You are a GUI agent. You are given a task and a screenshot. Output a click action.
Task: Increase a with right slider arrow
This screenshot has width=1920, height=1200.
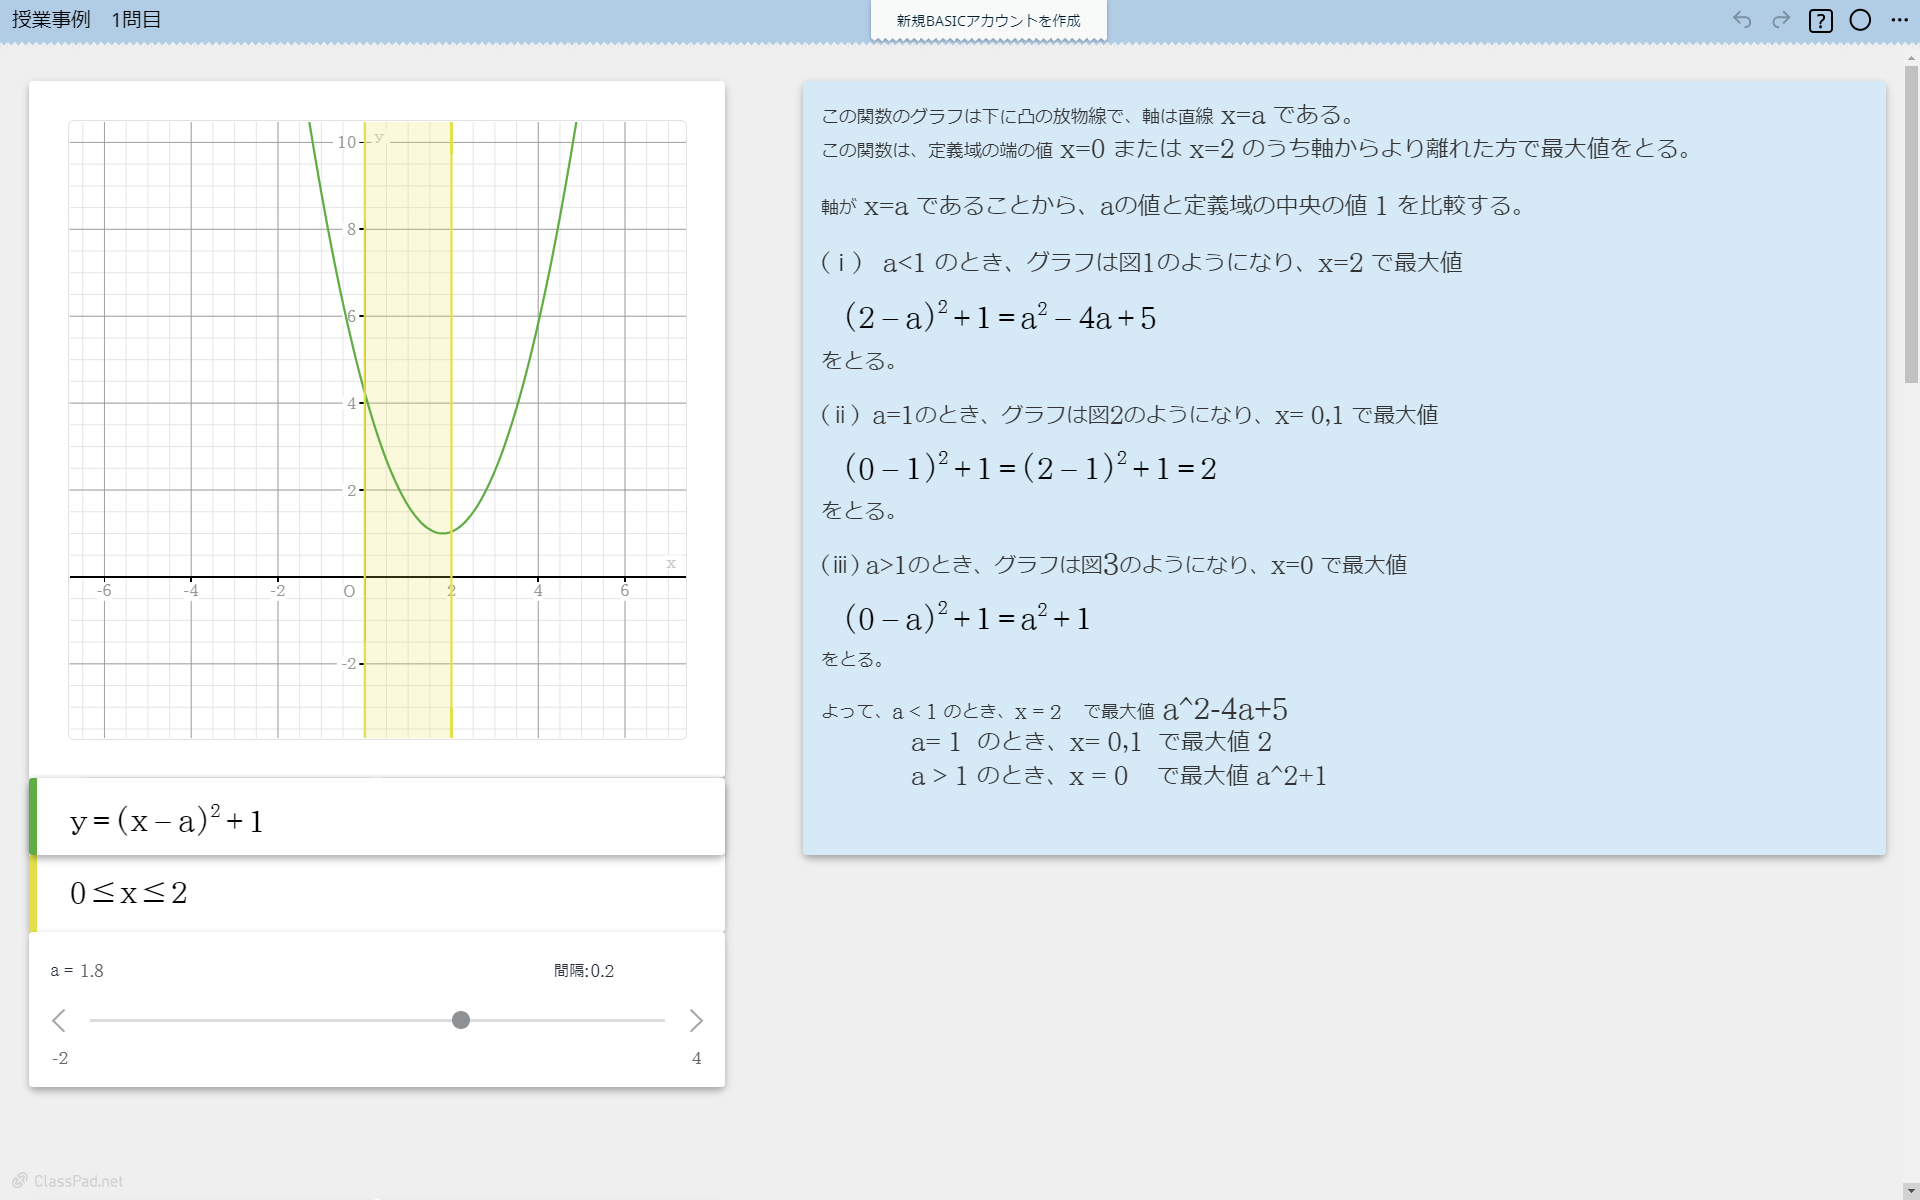tap(696, 1020)
